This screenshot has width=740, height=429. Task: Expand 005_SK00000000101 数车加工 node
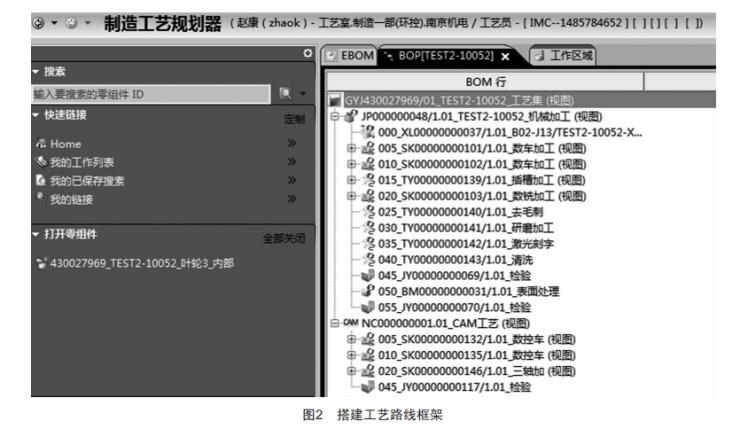coord(352,148)
